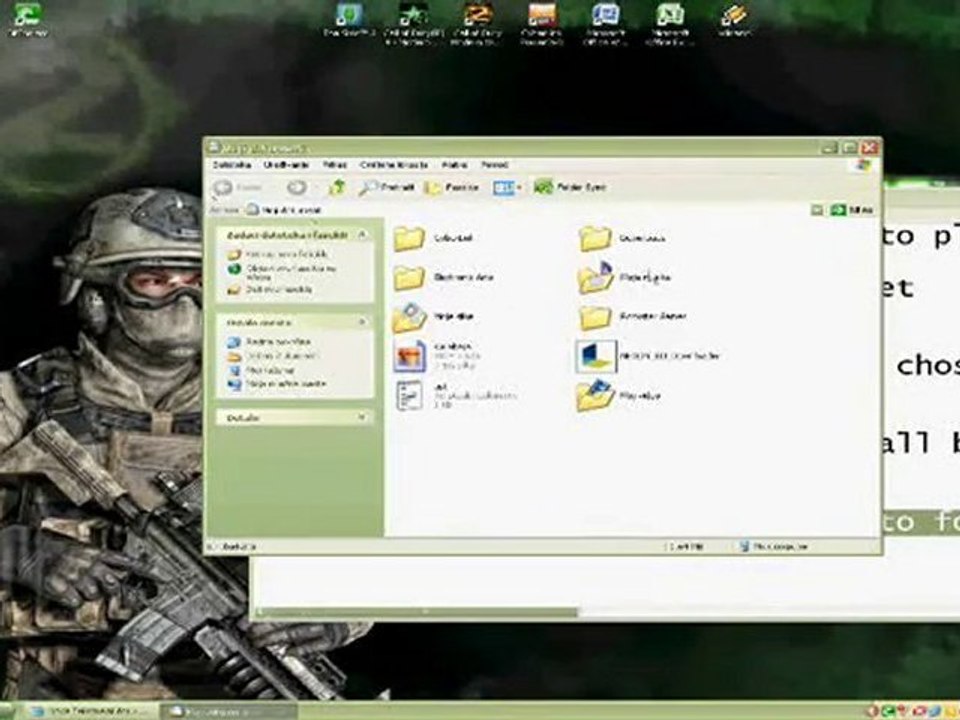
Task: Open the Edit menu in Explorer
Action: 286,165
